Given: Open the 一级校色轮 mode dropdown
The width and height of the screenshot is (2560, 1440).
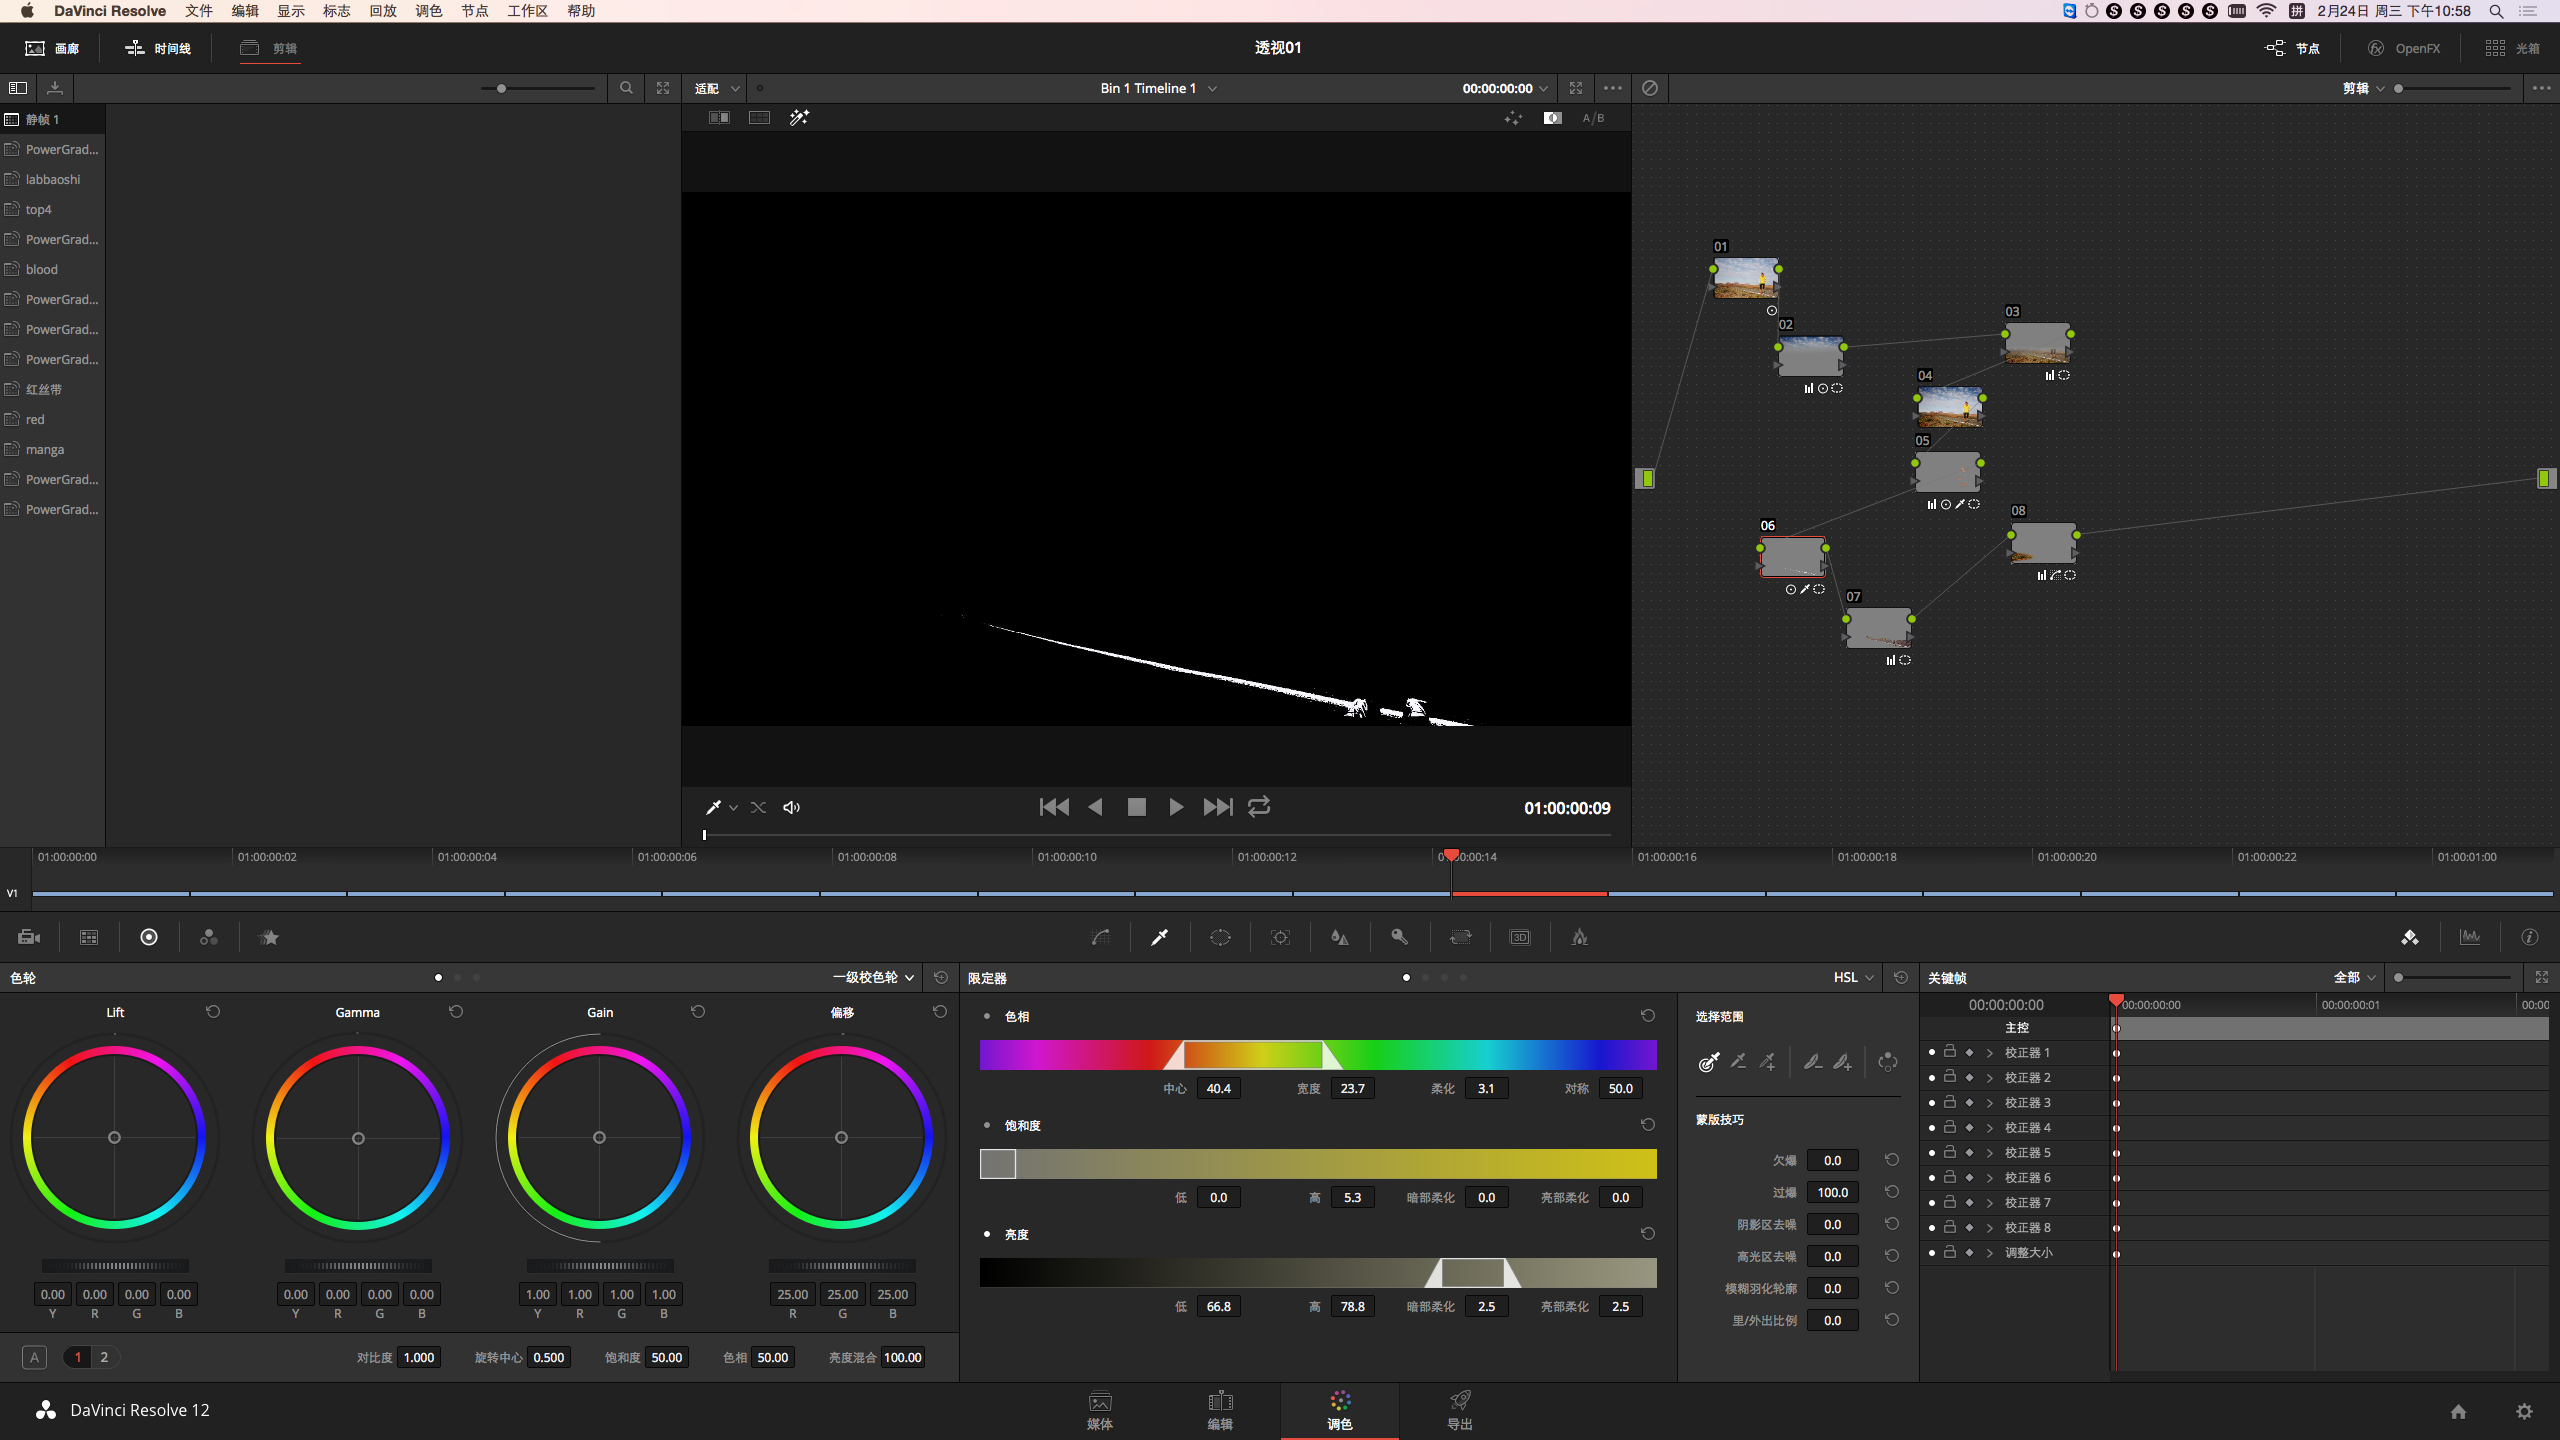Looking at the screenshot, I should (x=874, y=977).
